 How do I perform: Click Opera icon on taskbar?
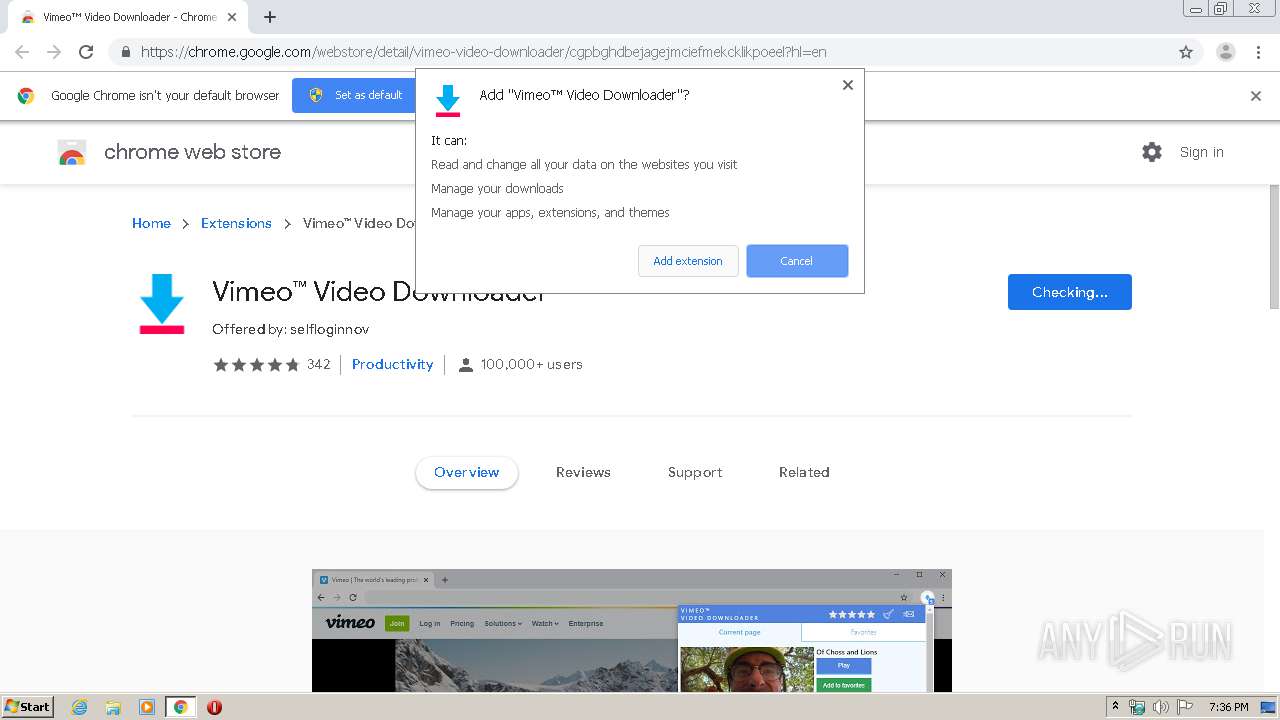[x=214, y=707]
